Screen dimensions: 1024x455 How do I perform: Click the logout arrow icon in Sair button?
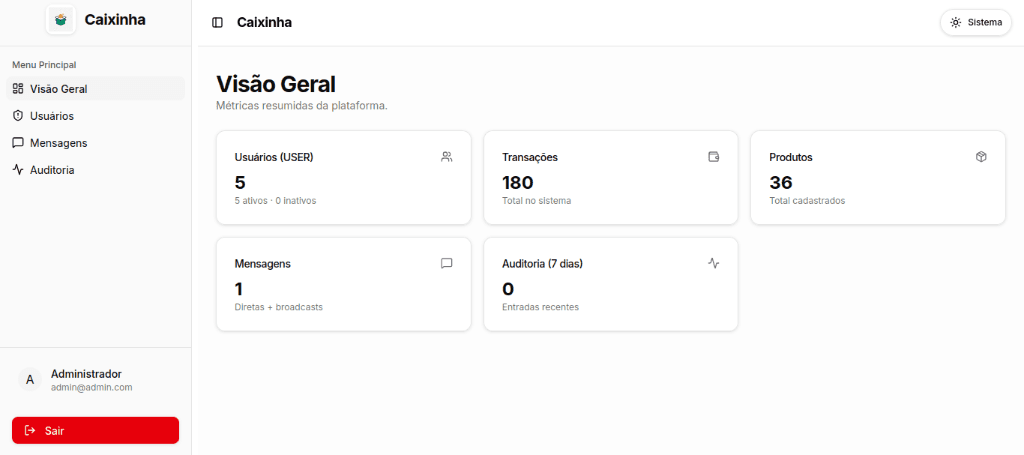point(29,430)
